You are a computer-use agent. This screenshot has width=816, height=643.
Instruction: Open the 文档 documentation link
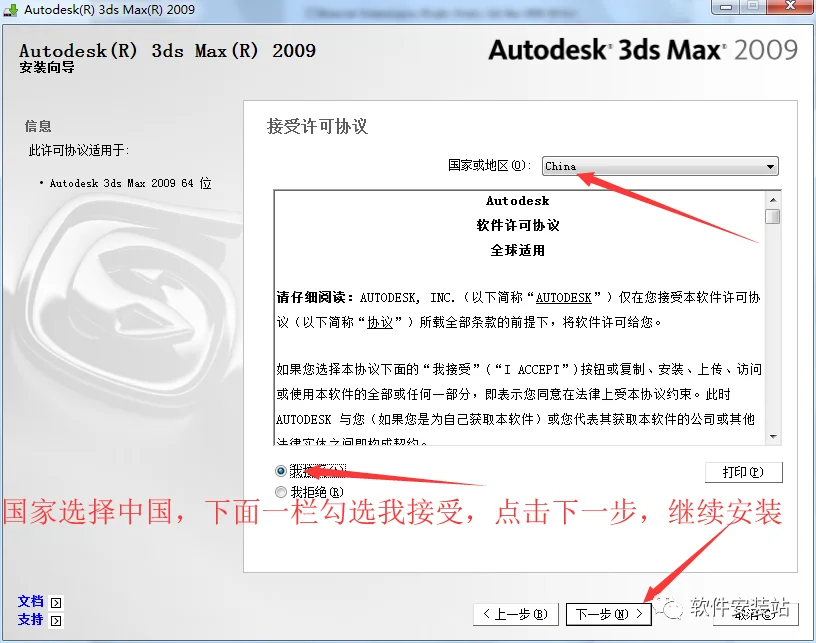[31, 601]
